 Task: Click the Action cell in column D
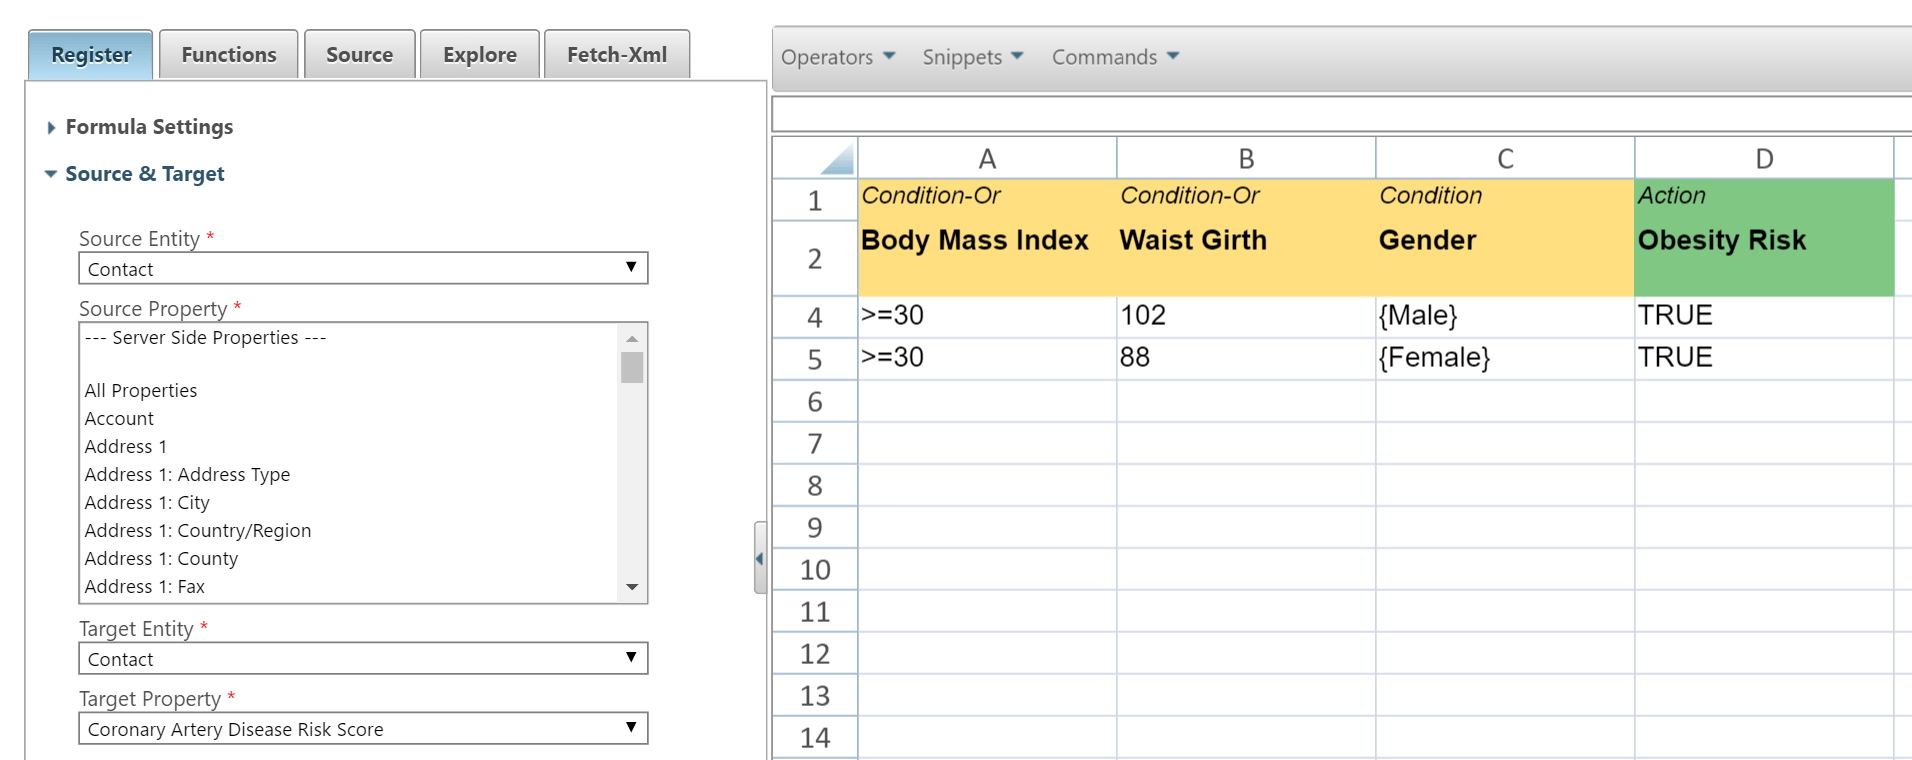click(1764, 200)
